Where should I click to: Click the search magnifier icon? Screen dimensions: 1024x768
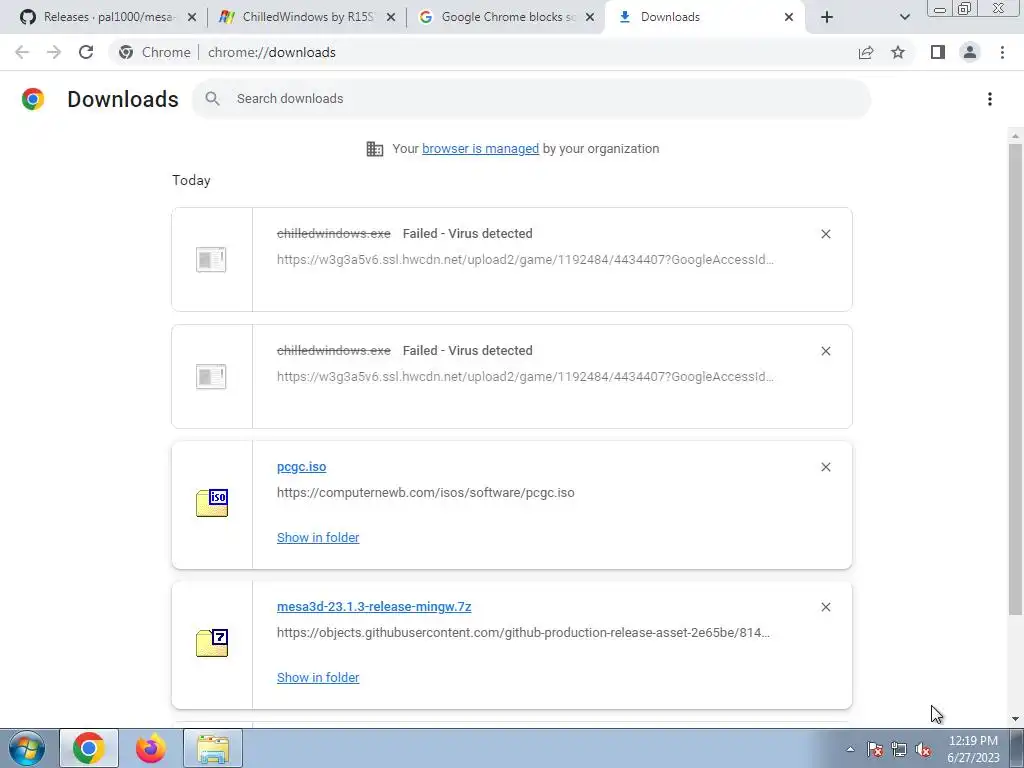(x=212, y=99)
